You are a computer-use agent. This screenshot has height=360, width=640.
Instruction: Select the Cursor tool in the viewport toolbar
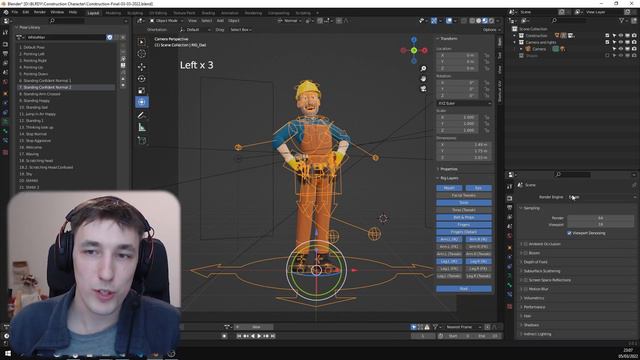(x=142, y=53)
